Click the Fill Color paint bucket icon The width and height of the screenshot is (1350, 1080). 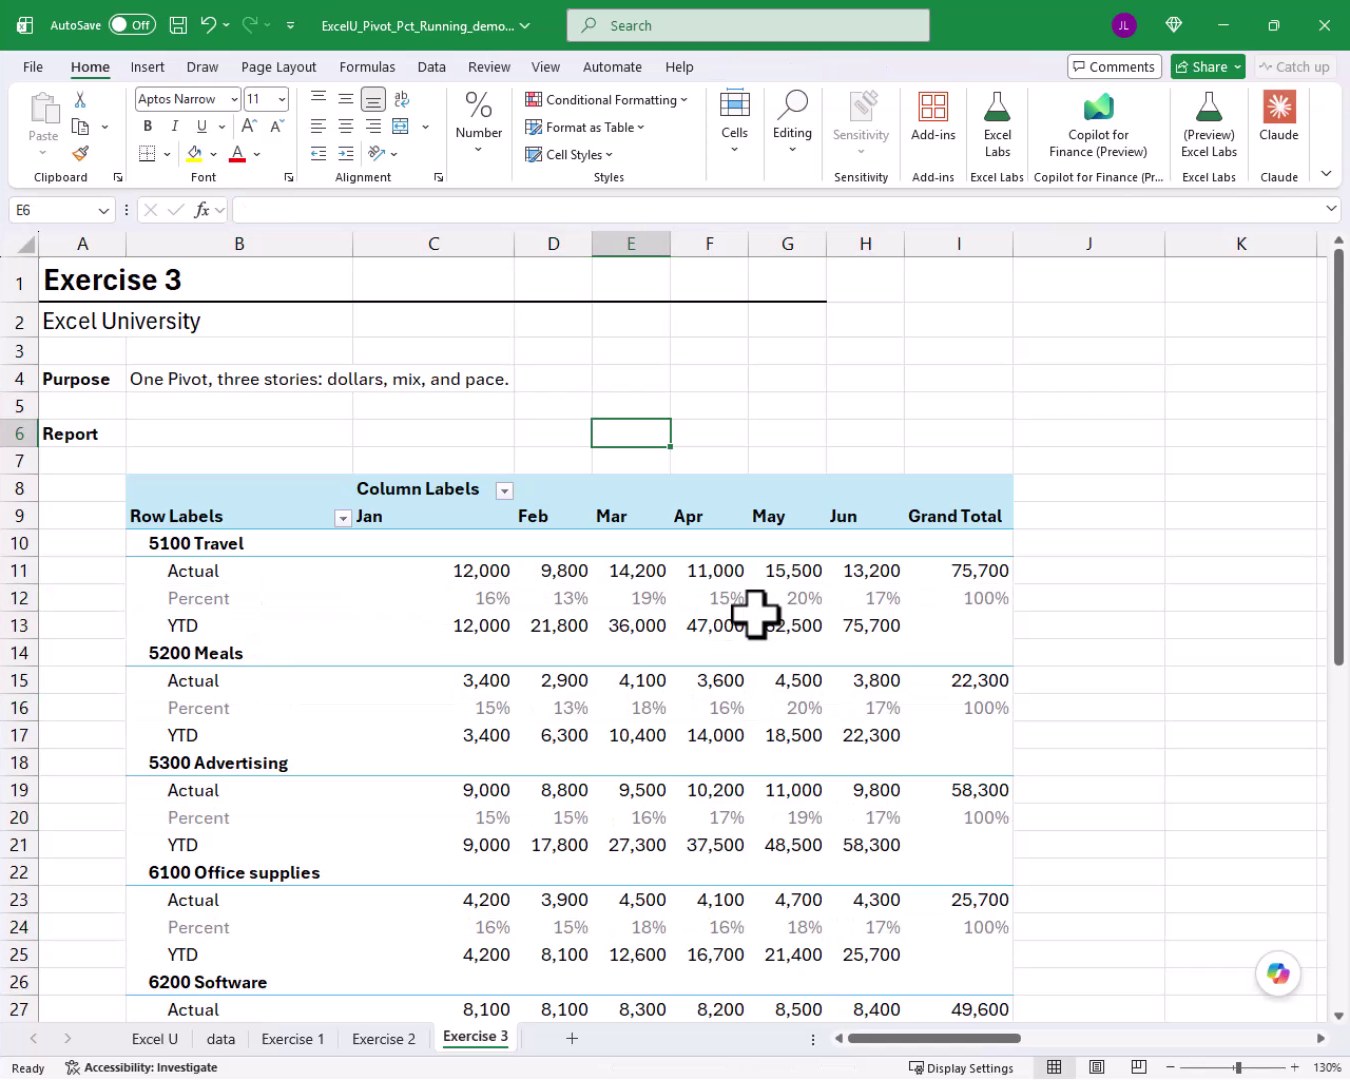pyautogui.click(x=194, y=154)
